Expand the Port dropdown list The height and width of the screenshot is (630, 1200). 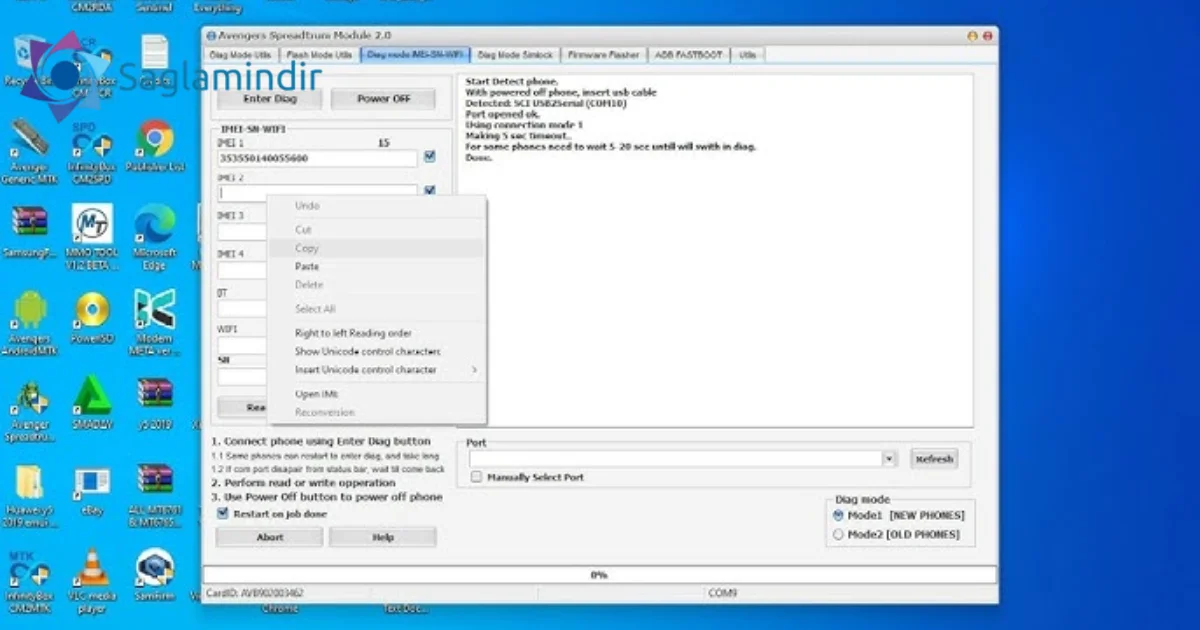click(x=889, y=458)
